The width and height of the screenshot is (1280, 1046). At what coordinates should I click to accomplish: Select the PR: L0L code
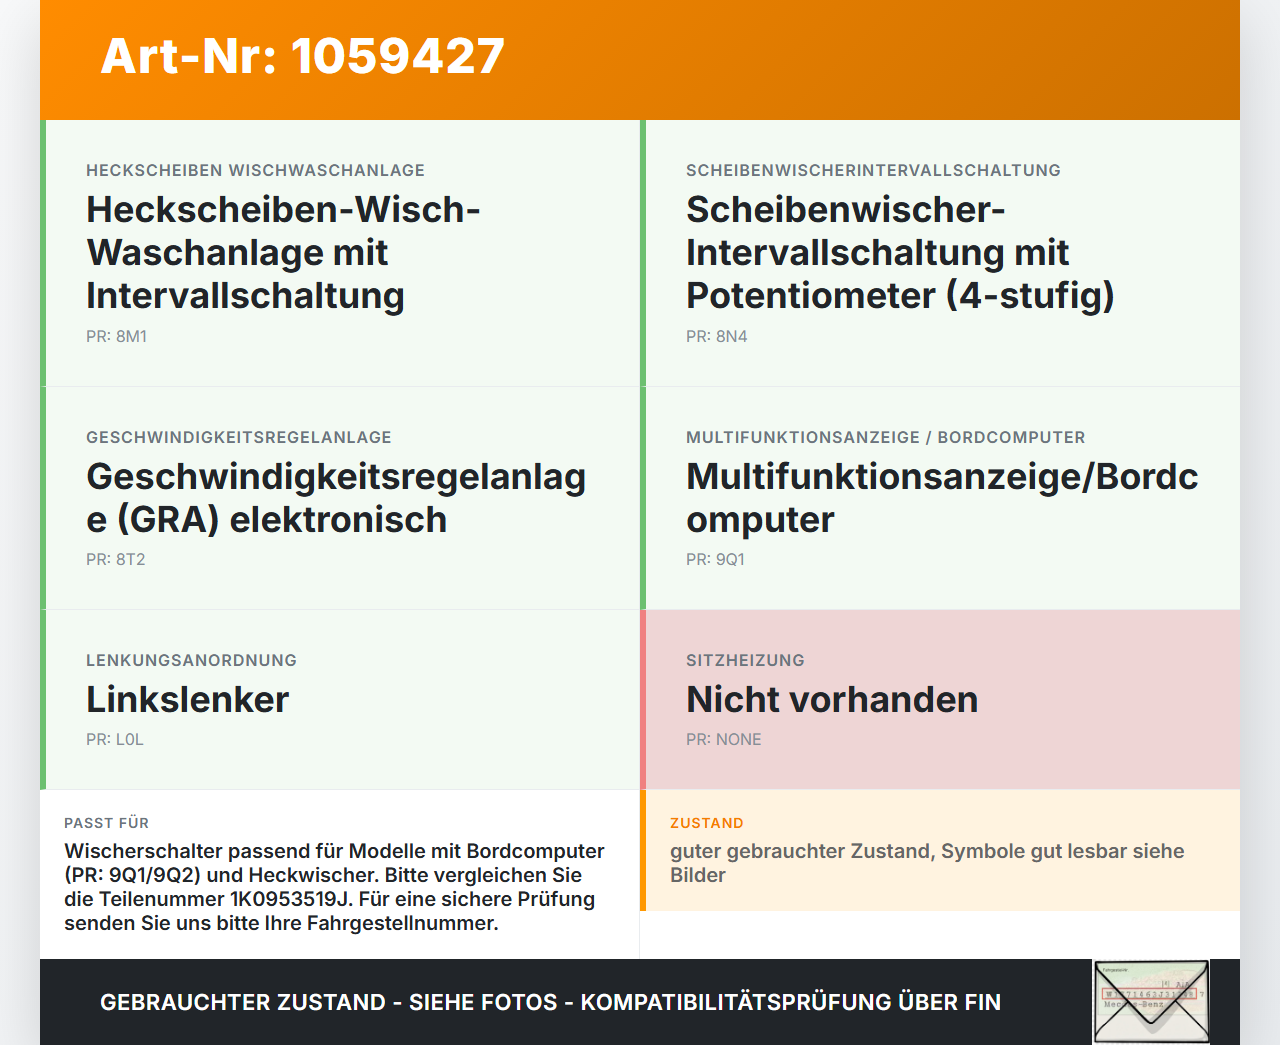coord(114,739)
